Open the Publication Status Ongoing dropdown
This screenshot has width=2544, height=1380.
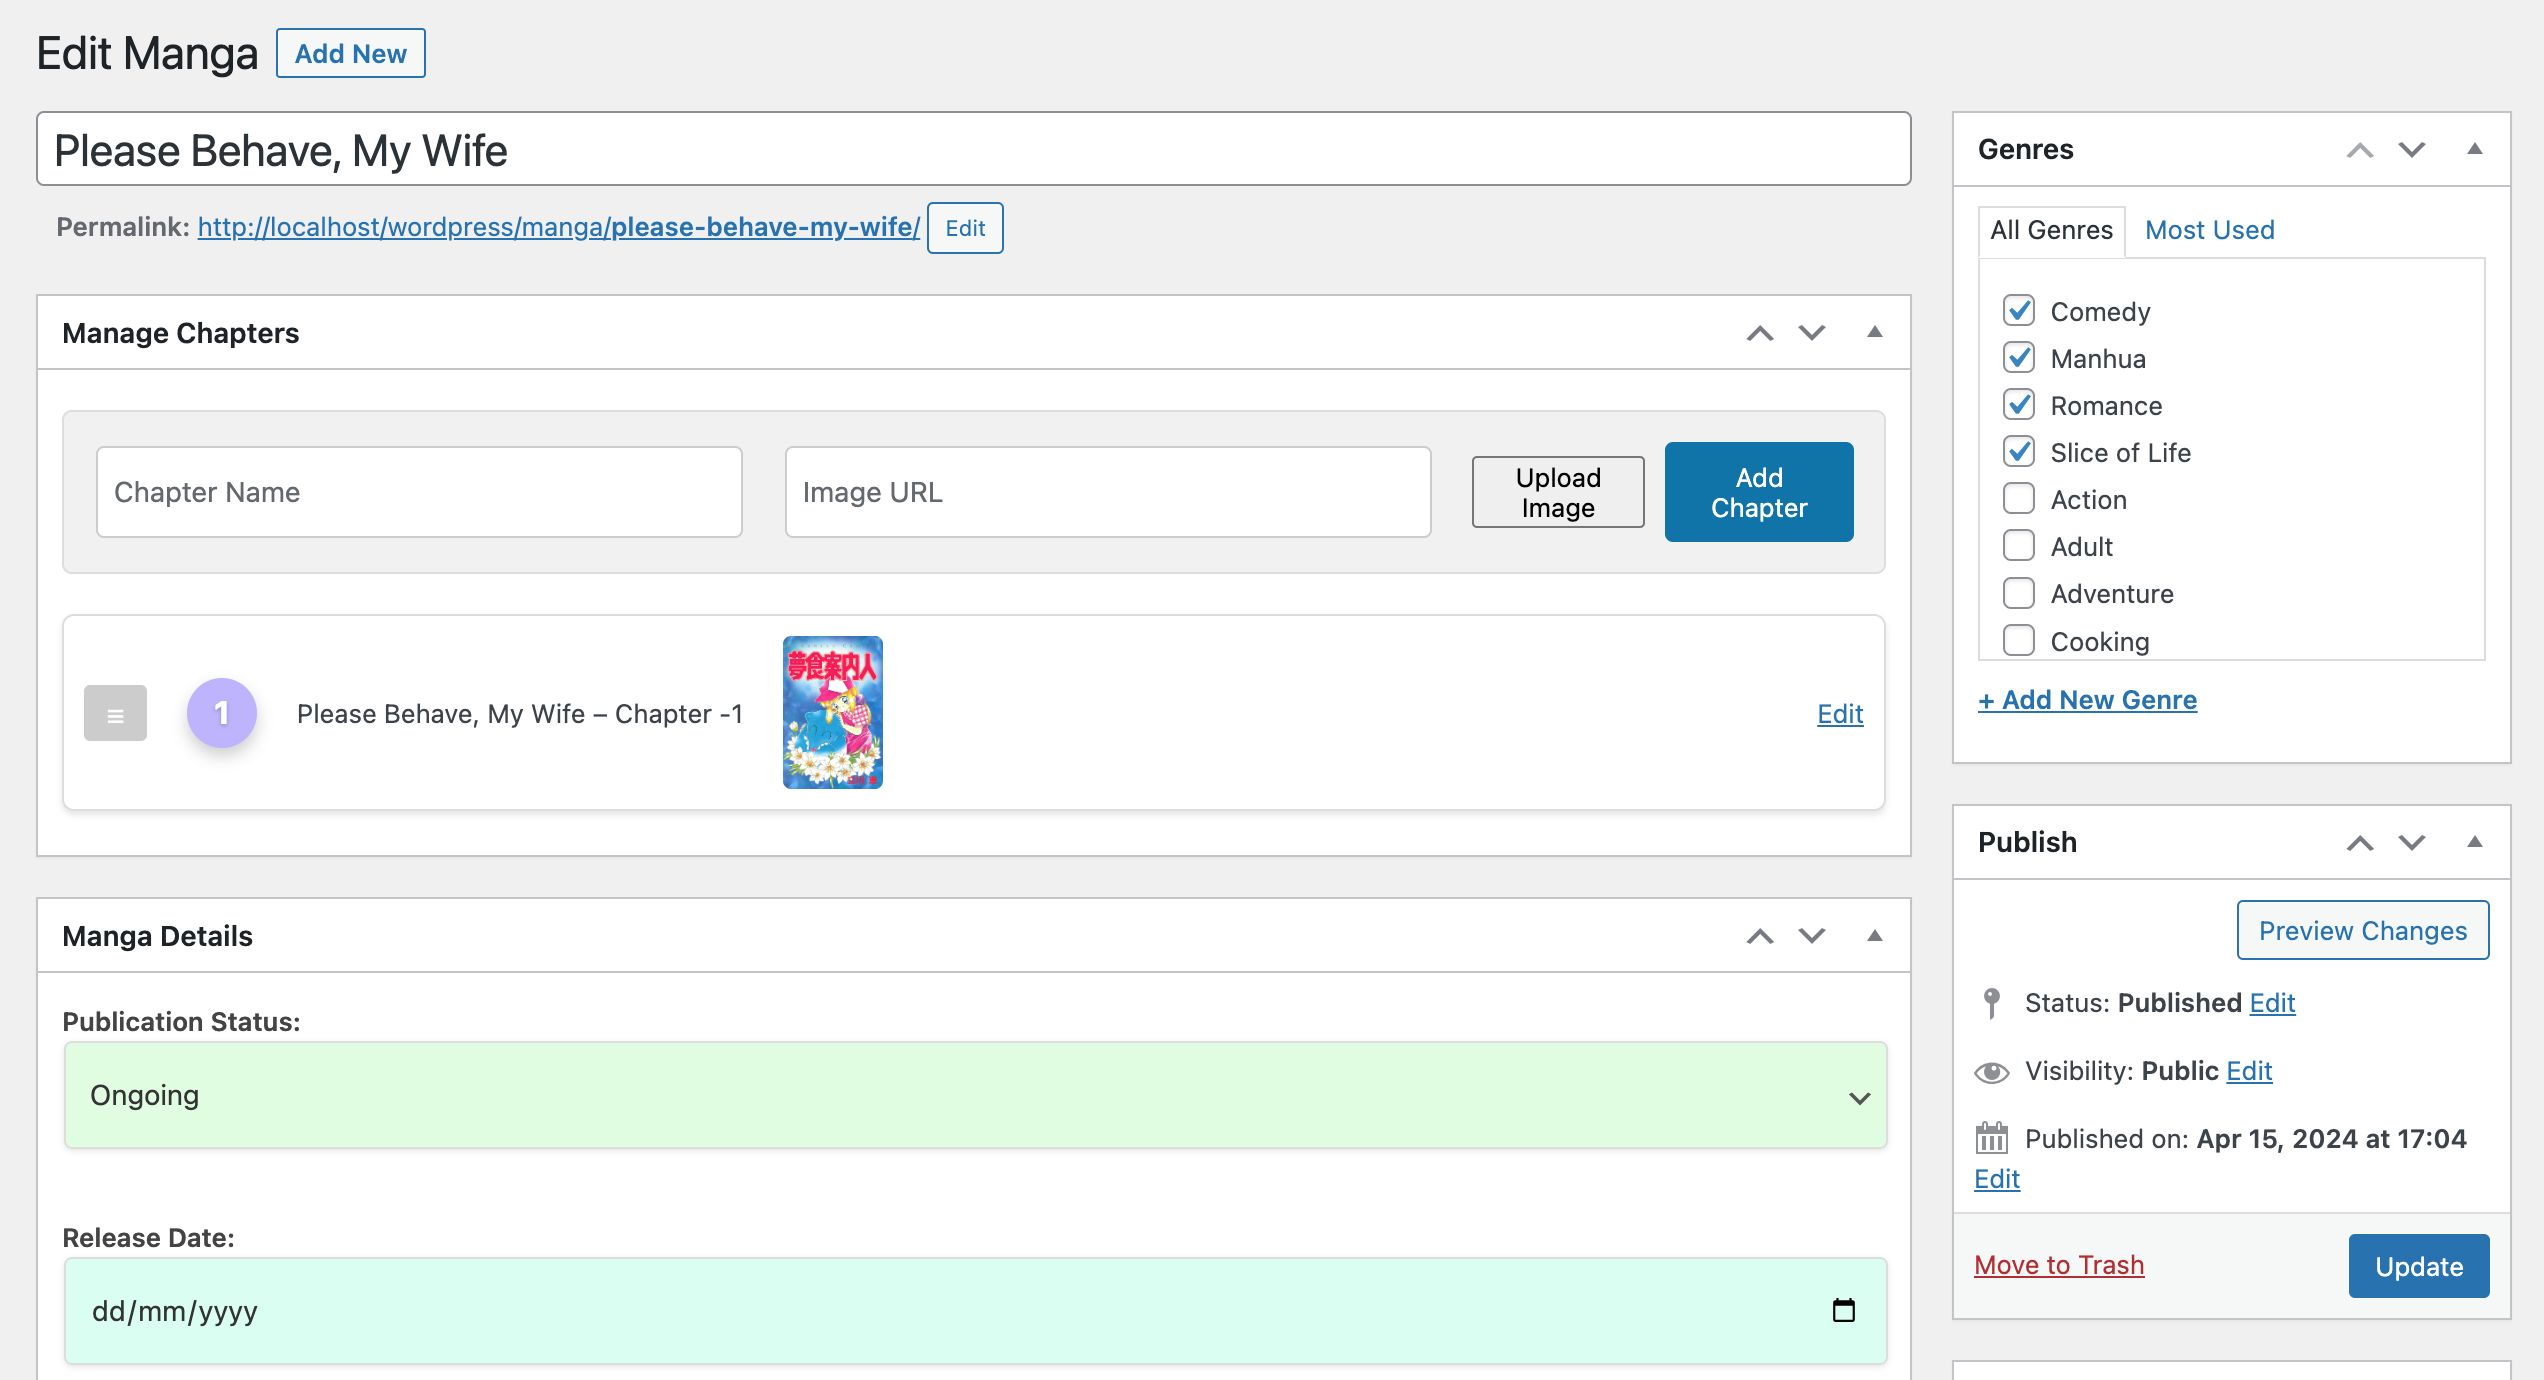(x=975, y=1096)
